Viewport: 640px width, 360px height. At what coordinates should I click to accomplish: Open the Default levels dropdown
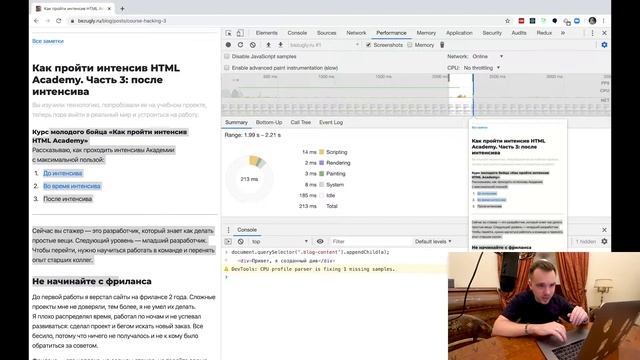[x=433, y=242]
